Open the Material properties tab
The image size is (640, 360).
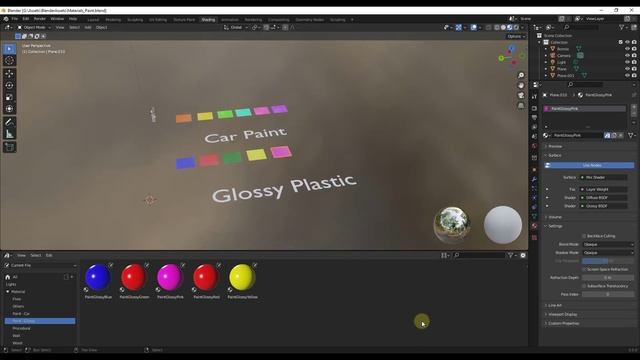click(x=534, y=226)
